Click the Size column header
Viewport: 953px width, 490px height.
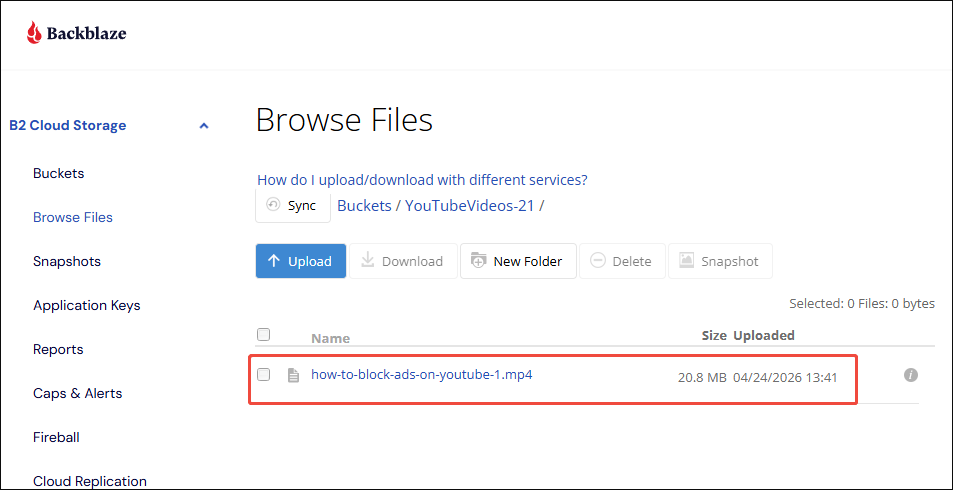point(714,335)
